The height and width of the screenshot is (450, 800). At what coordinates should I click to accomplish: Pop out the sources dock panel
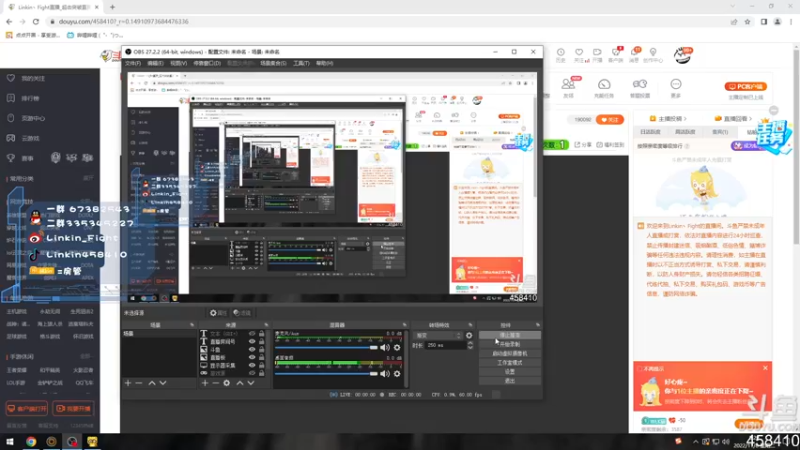[x=266, y=325]
